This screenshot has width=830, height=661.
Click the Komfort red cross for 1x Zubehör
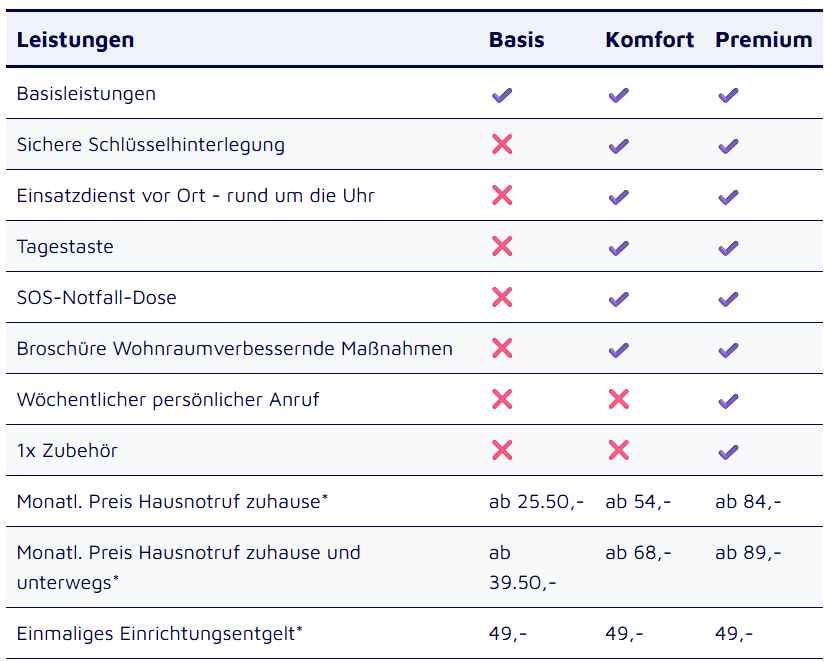[619, 451]
